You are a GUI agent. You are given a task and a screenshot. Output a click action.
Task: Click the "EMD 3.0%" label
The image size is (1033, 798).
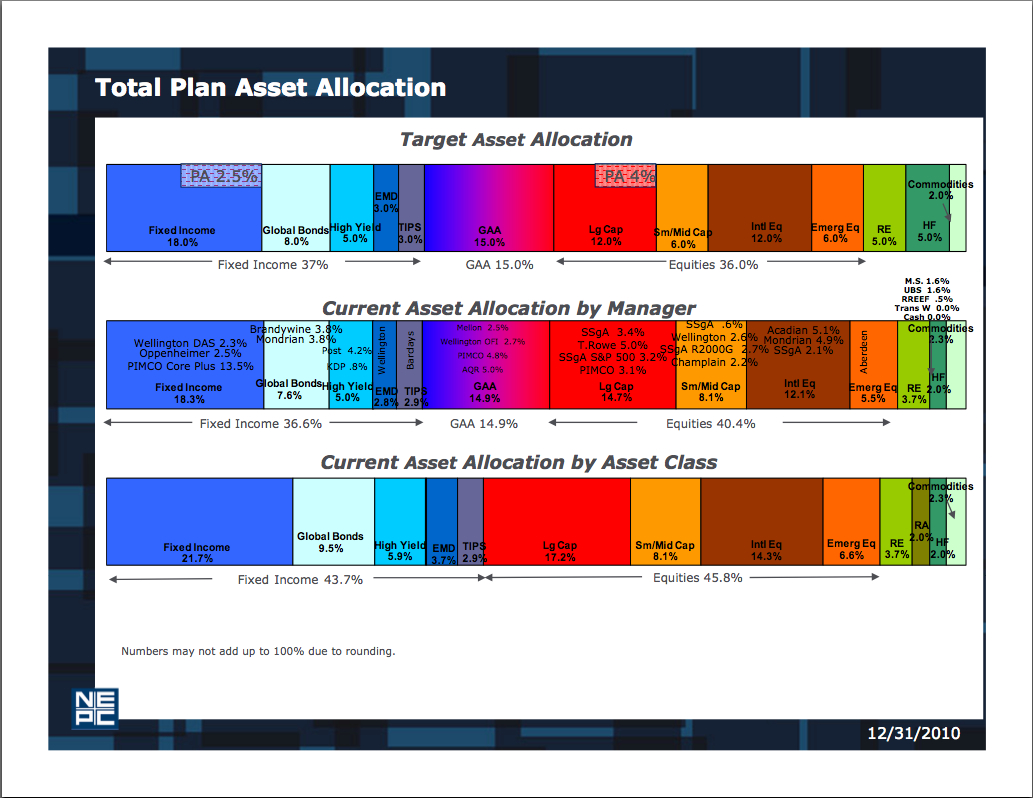coord(386,202)
